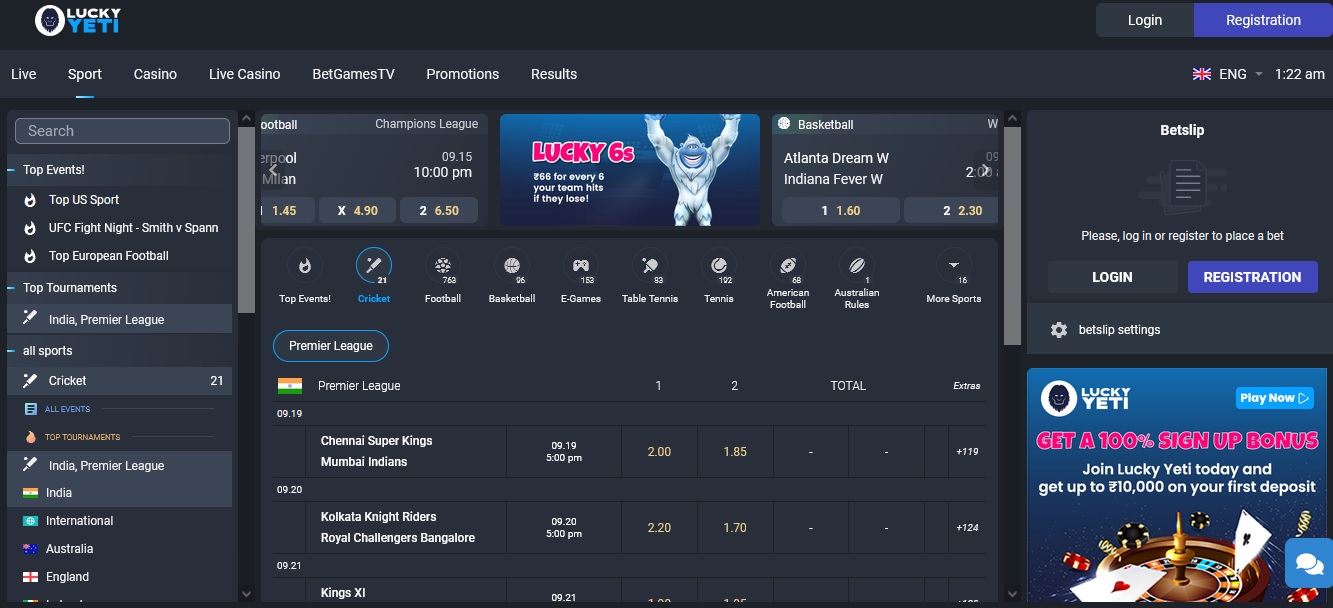Click the UK flag language icon

1202,74
